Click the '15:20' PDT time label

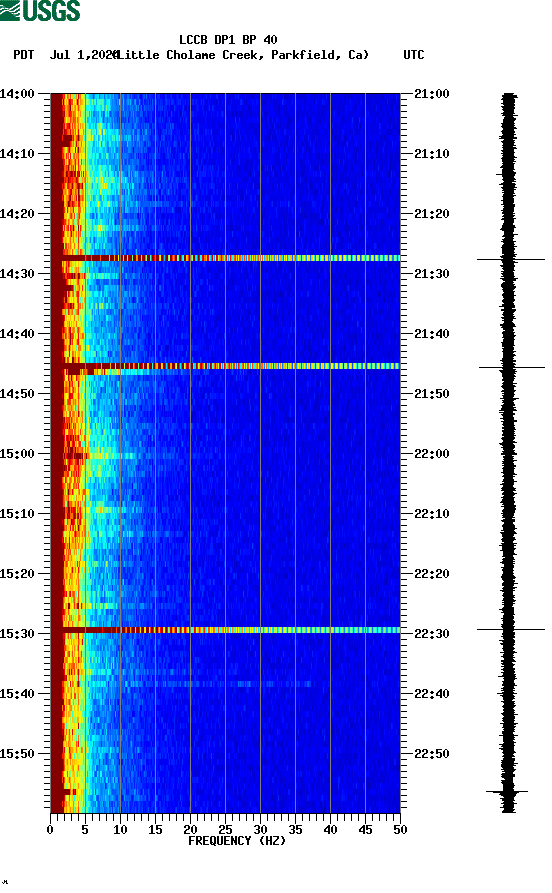[17, 574]
